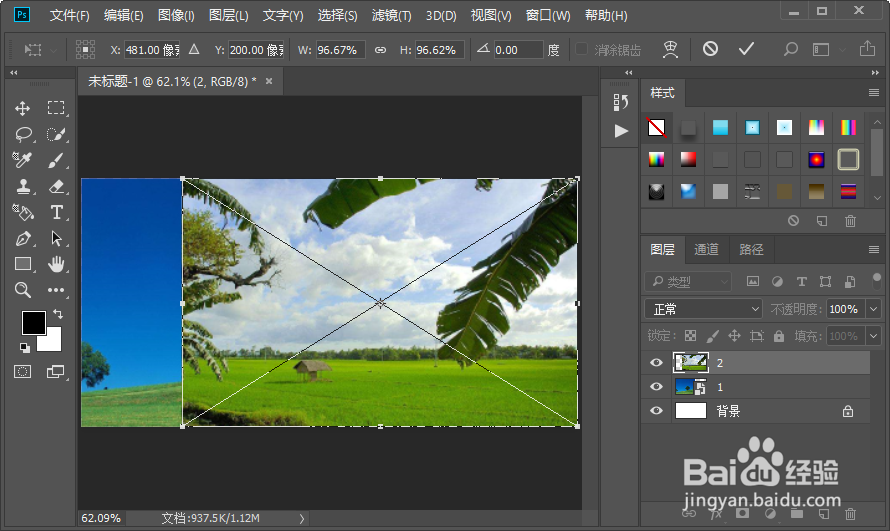Select the Eyedropper tool

pyautogui.click(x=22, y=161)
